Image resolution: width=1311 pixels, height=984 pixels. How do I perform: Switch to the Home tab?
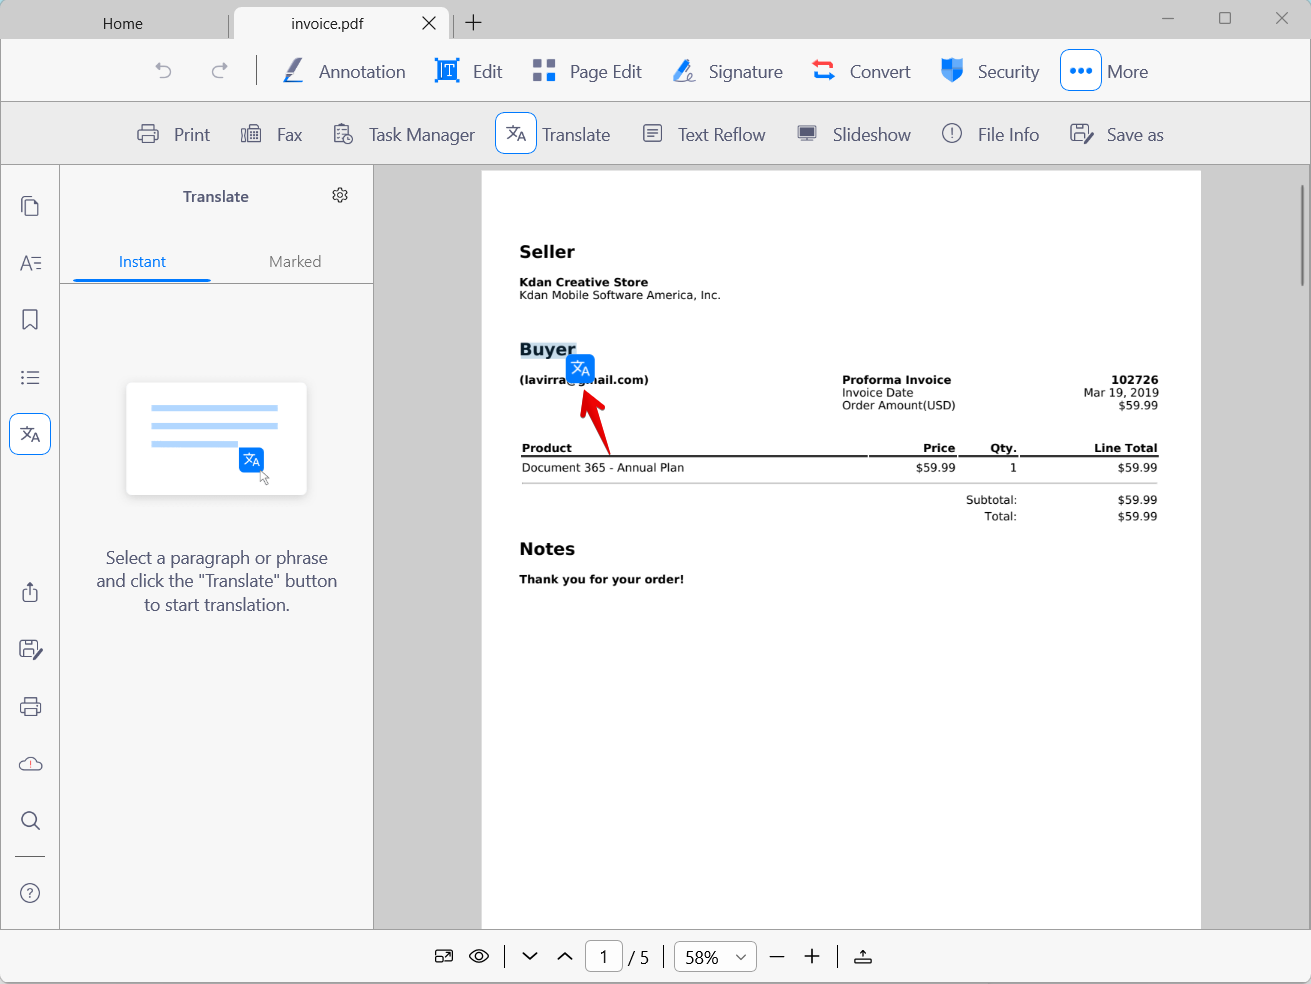point(122,23)
